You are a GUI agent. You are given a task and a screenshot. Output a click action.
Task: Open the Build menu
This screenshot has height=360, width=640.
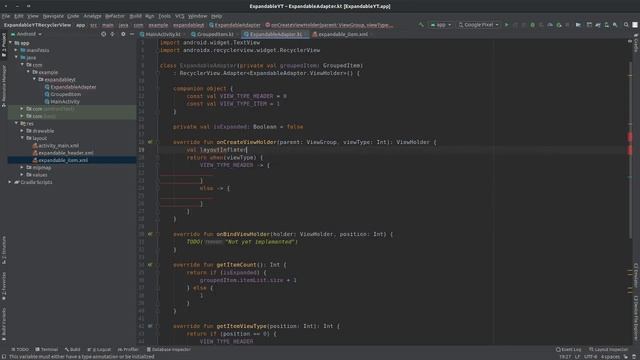[x=135, y=16]
